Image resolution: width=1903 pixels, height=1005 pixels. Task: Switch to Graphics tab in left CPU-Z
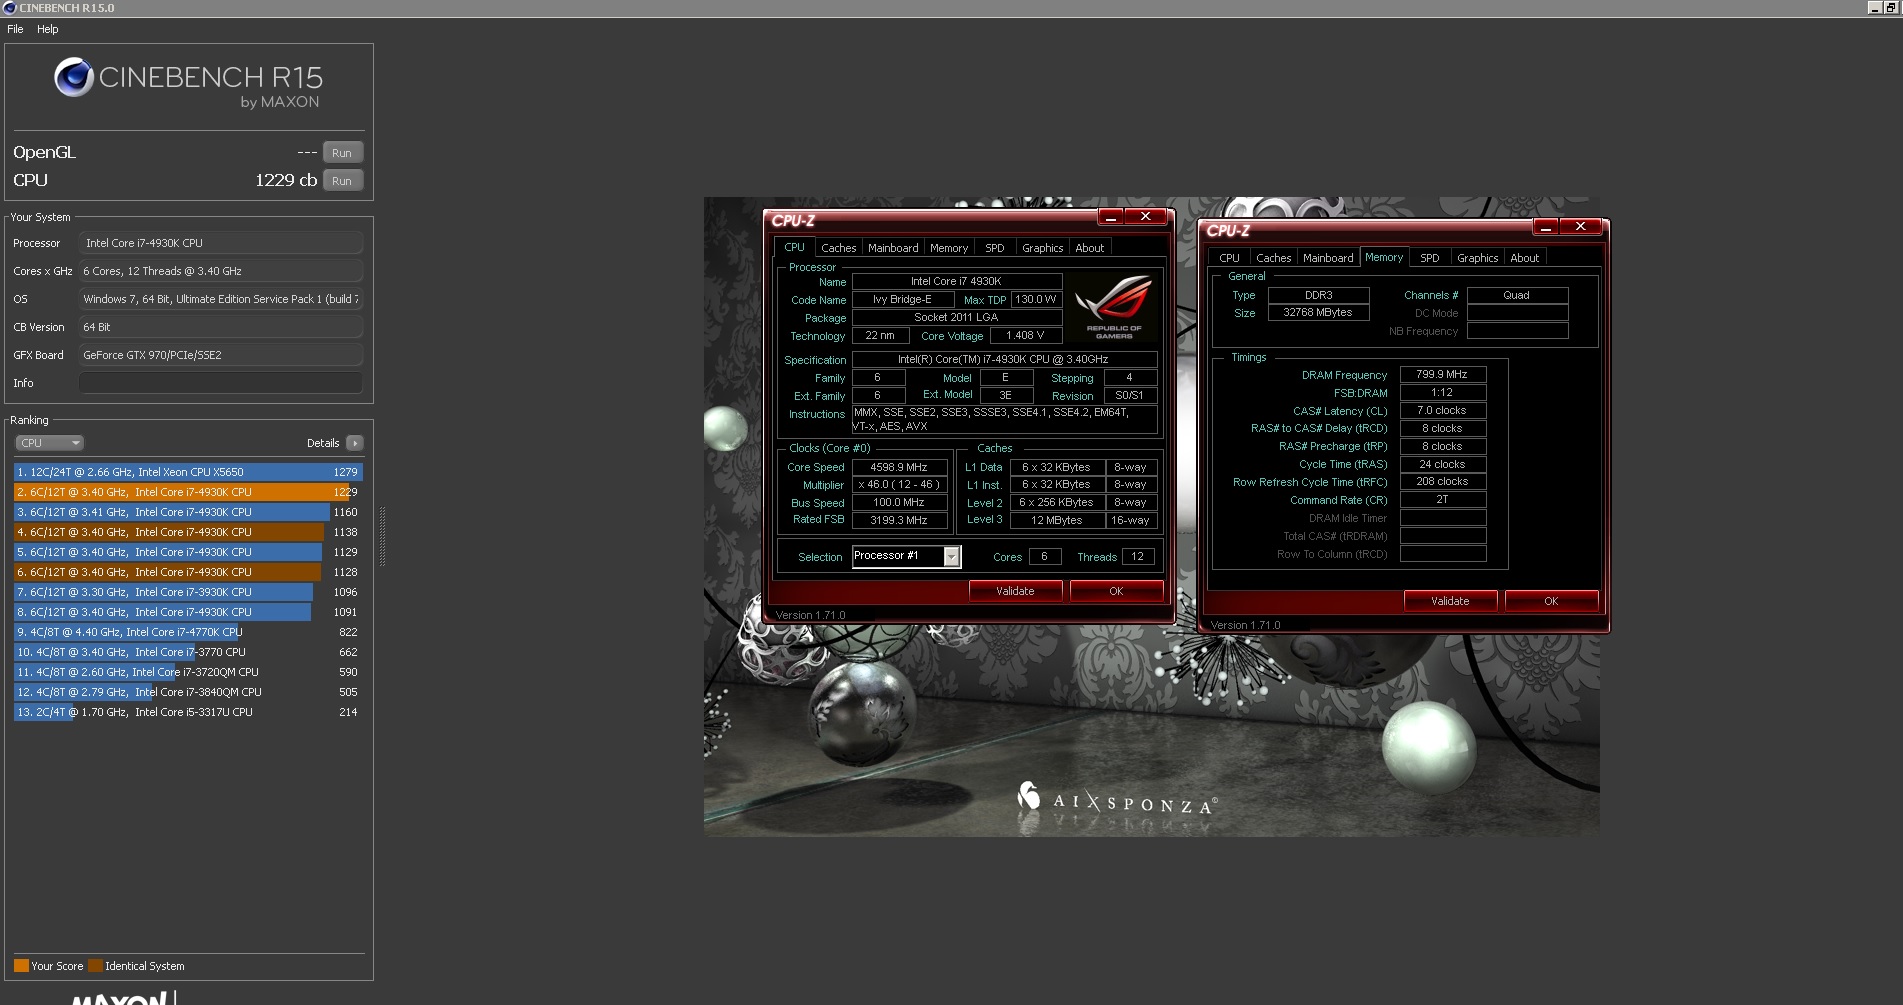point(1042,248)
